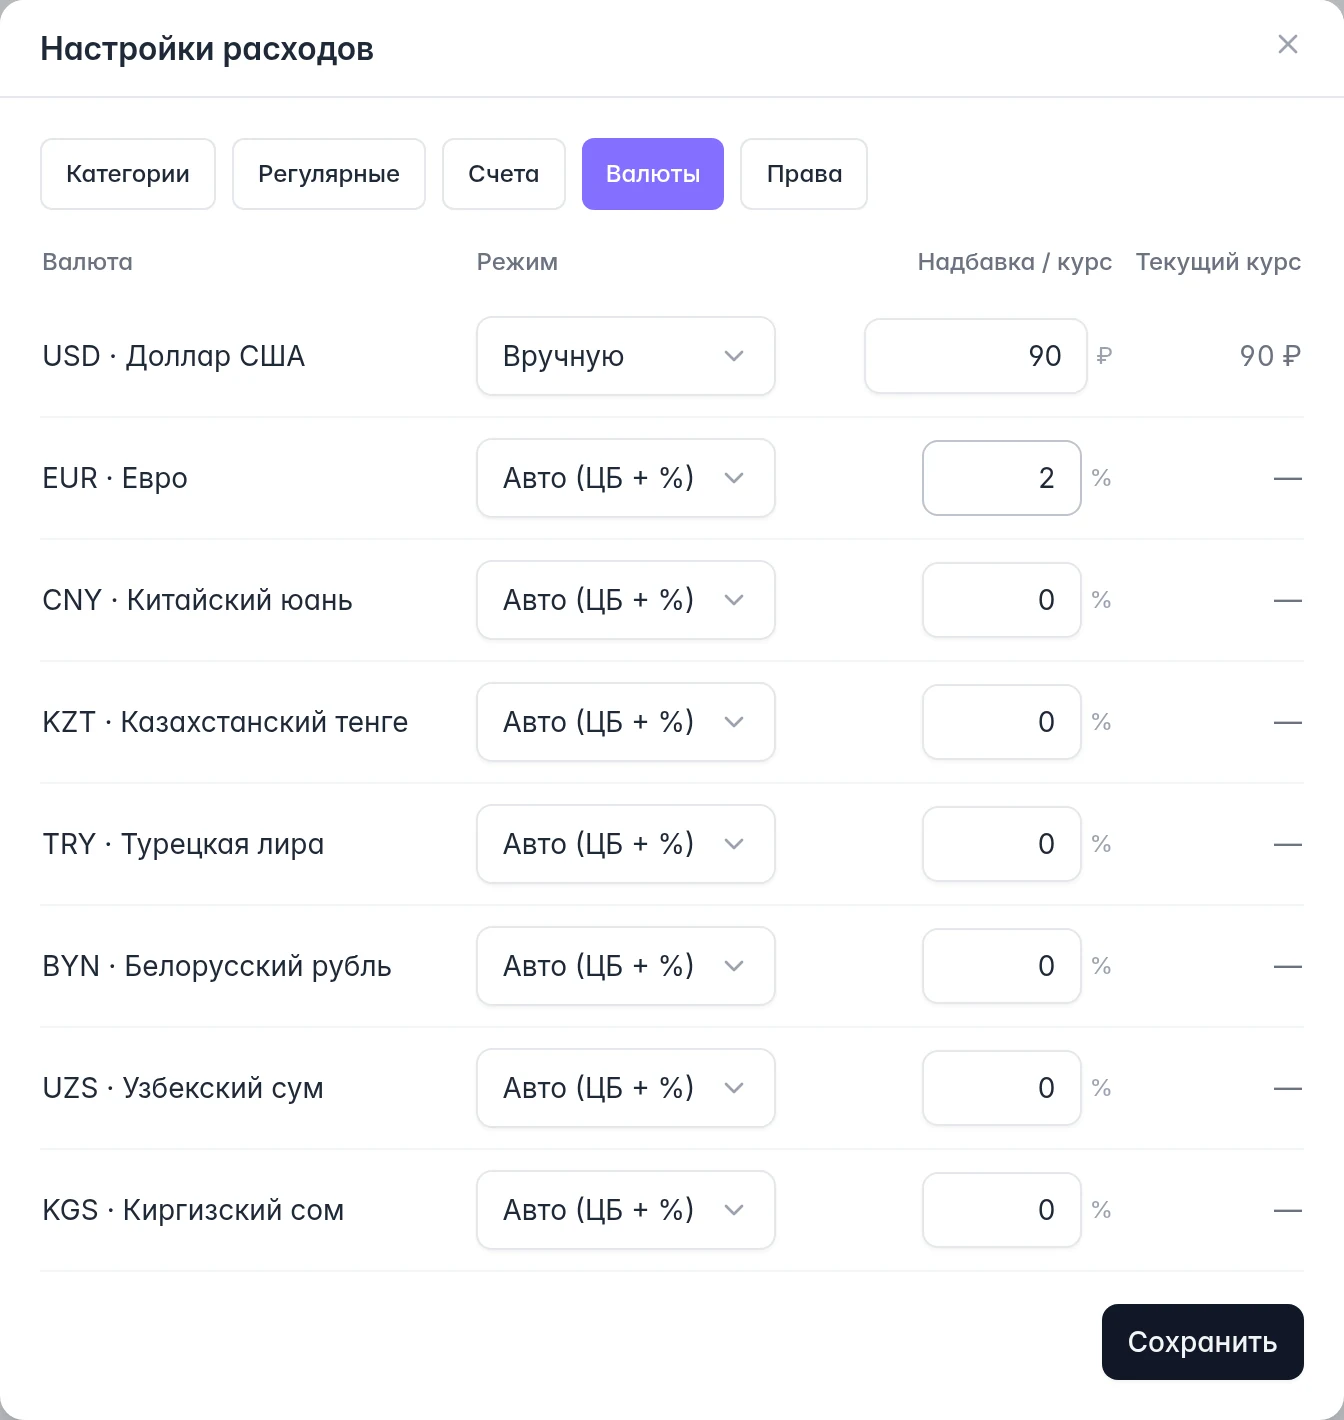This screenshot has width=1344, height=1420.
Task: Open the BYN Белорусский рубль mode dropdown
Action: 626,966
